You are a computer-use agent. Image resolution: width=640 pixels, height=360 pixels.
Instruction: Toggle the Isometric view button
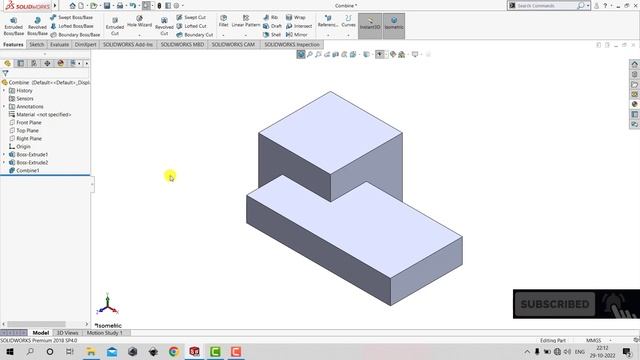[393, 26]
